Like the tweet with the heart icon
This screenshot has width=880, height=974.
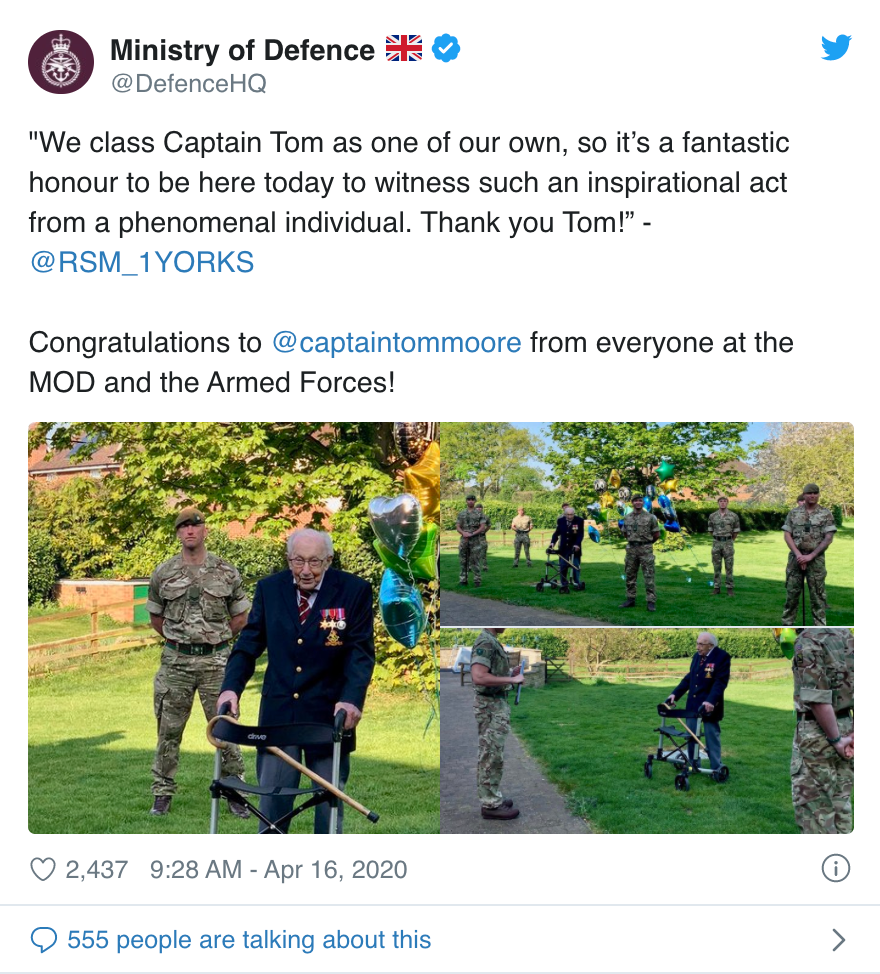(43, 869)
